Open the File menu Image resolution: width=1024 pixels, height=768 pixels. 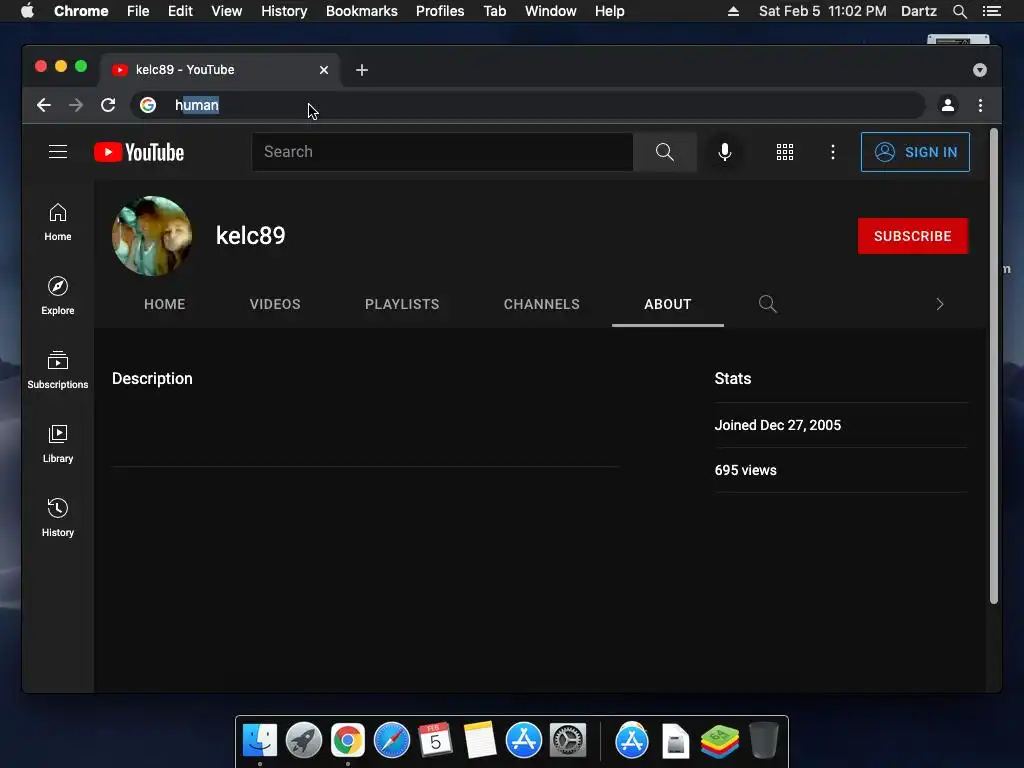click(138, 11)
